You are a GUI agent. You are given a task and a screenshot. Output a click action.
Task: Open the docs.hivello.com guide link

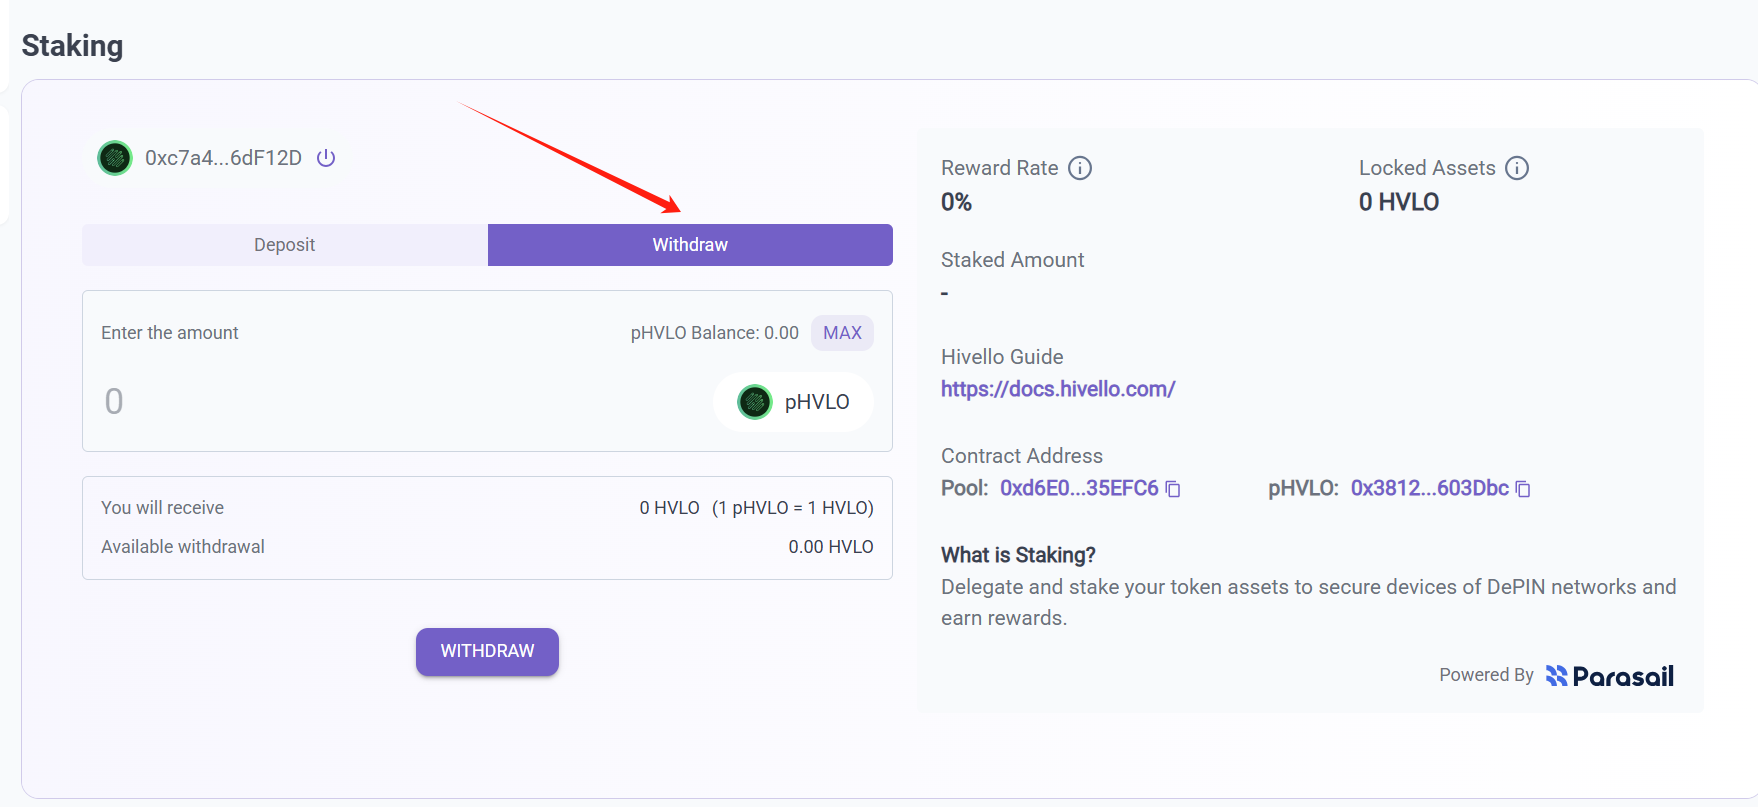point(1058,389)
